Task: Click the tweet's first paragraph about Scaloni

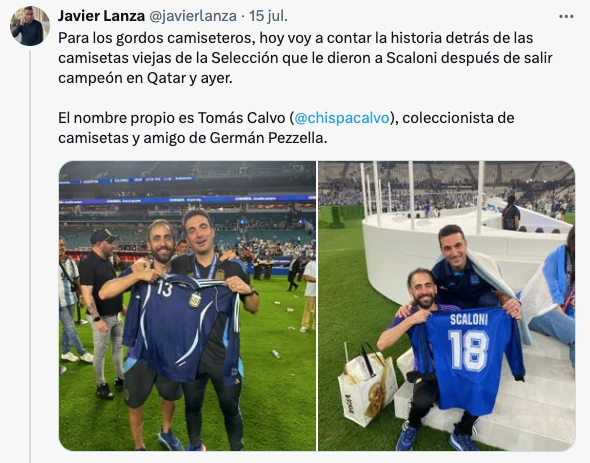Action: coord(305,58)
